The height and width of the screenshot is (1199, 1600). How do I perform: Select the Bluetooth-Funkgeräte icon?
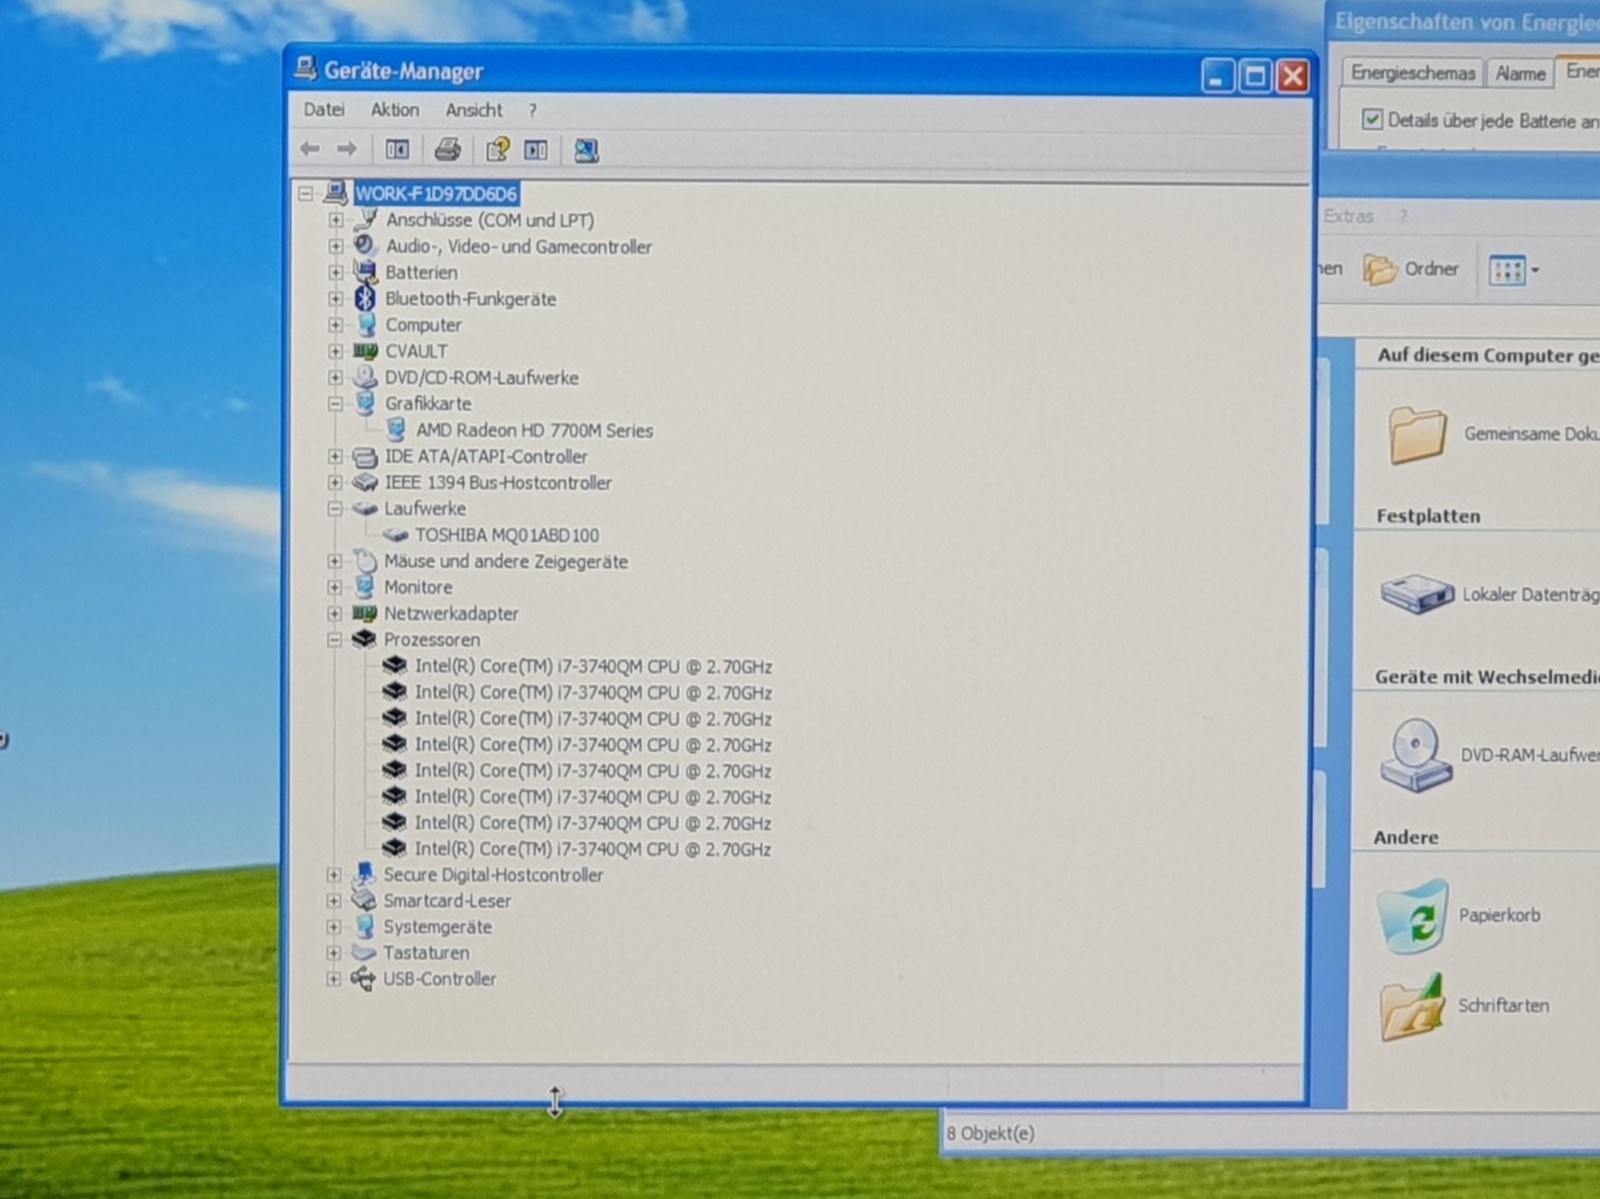(365, 298)
